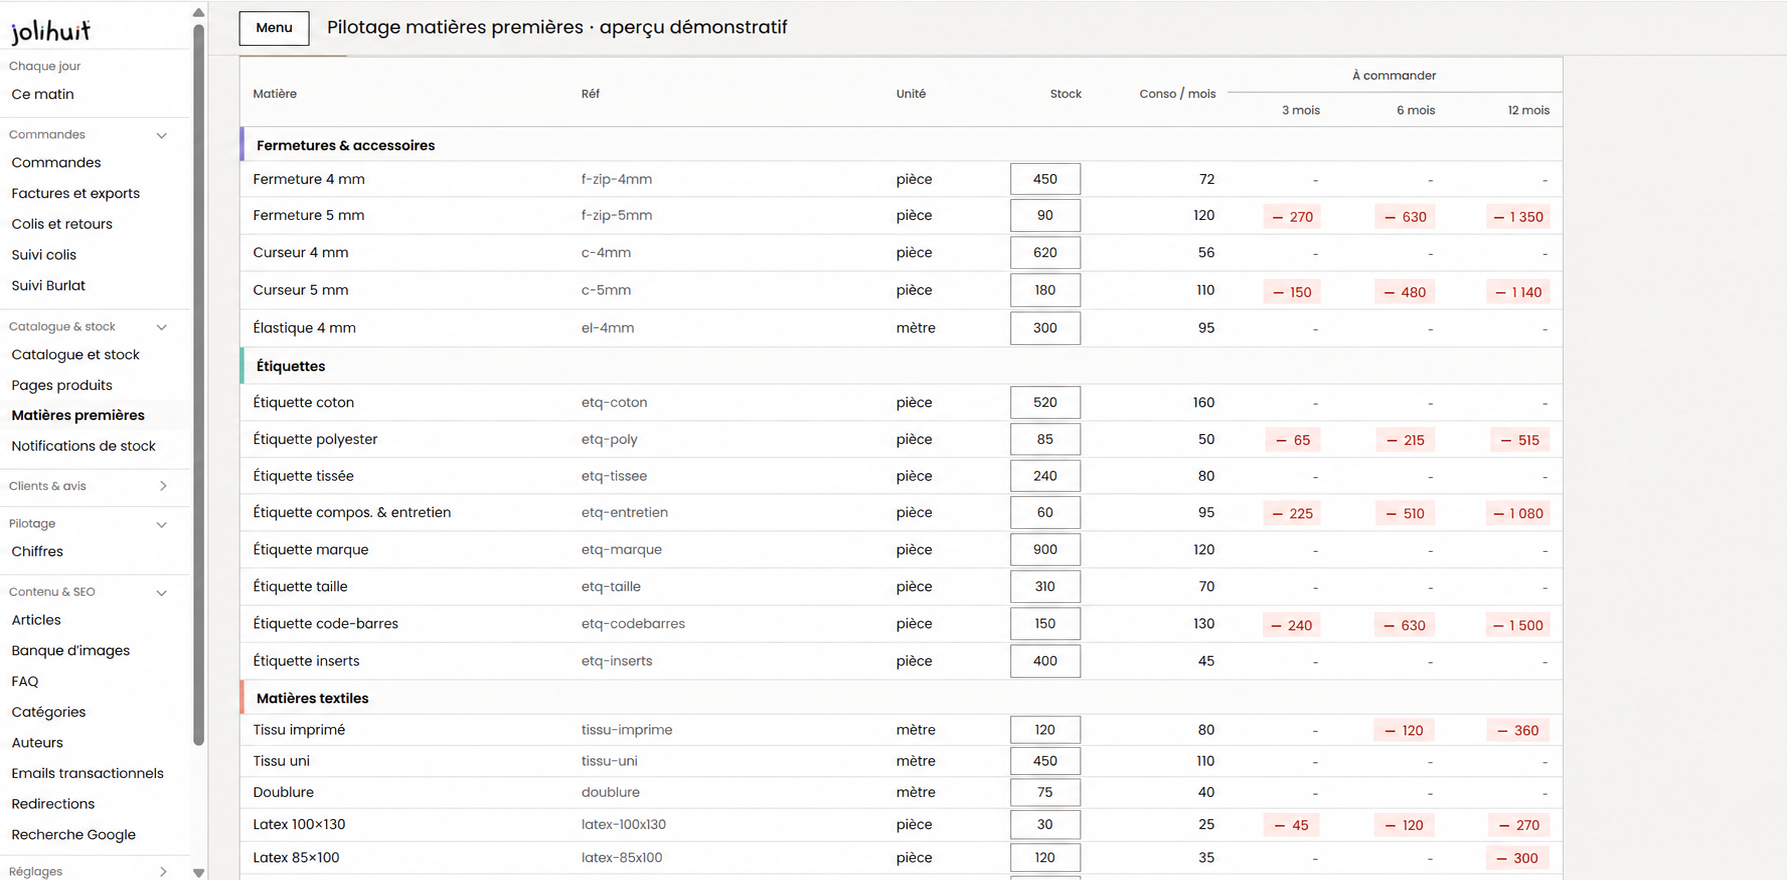This screenshot has height=880, width=1787.
Task: Expand the Réglages sidebar section
Action: [x=163, y=872]
